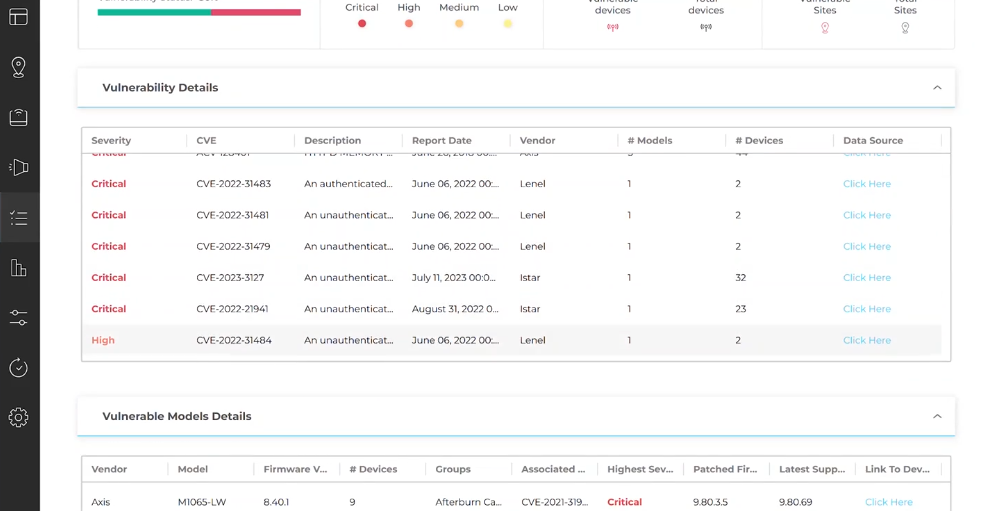Image resolution: width=983 pixels, height=511 pixels.
Task: Click device count 32 in Istar row
Action: (x=740, y=278)
